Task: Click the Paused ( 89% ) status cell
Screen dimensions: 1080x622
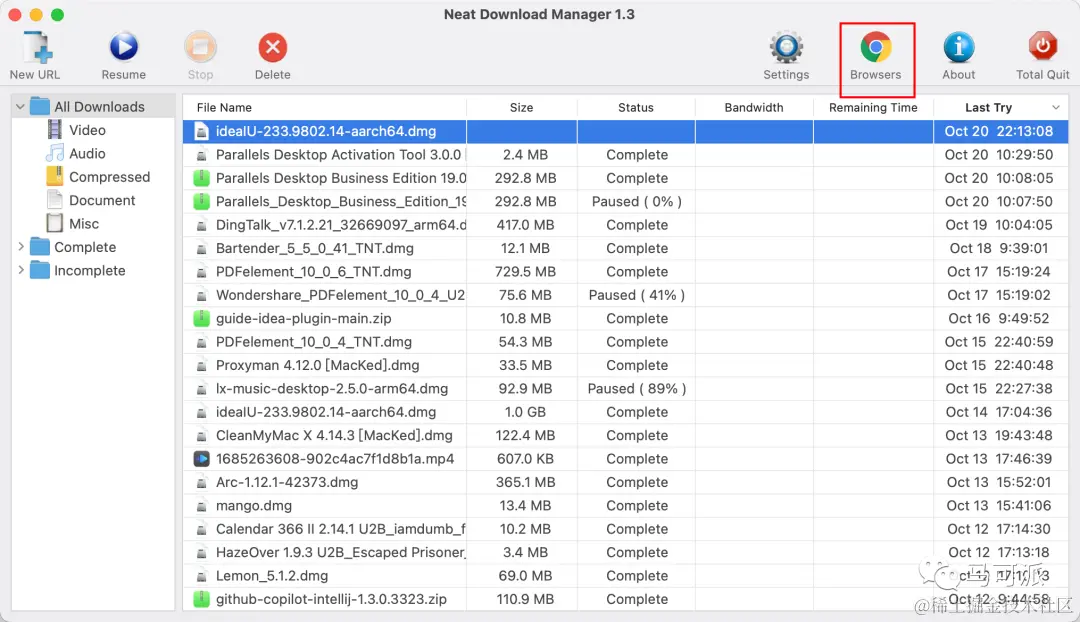Action: (x=636, y=388)
